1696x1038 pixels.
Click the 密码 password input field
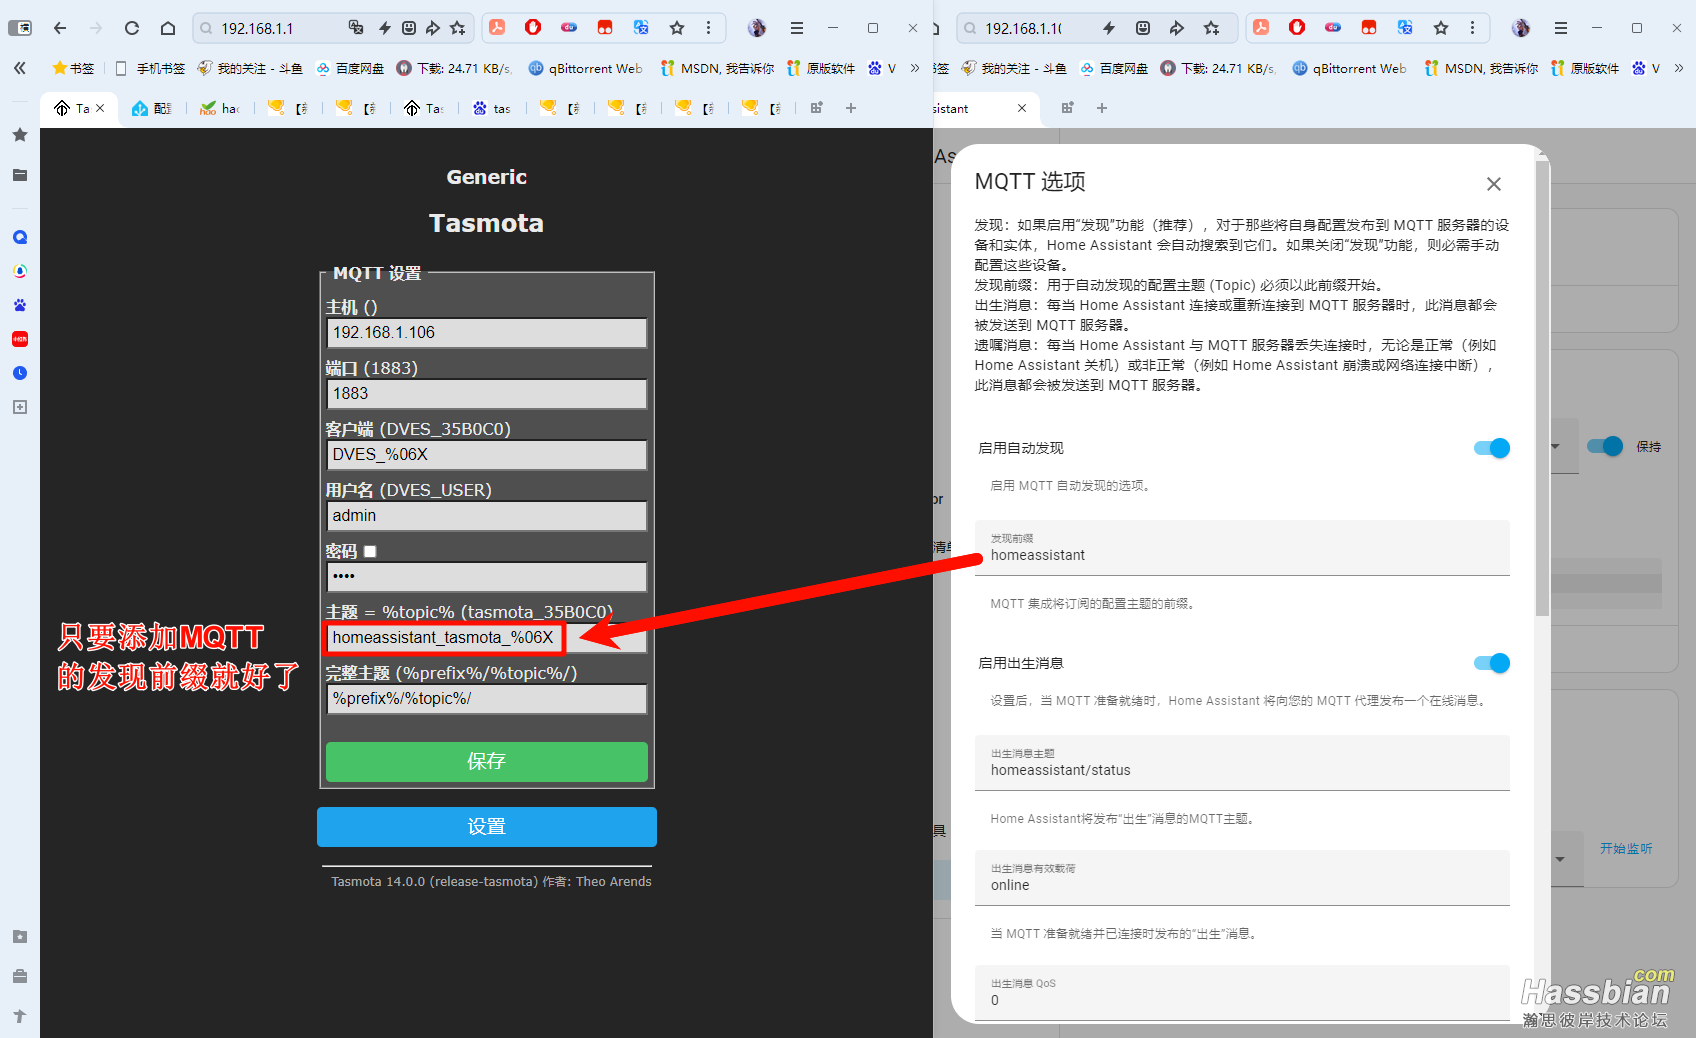487,577
